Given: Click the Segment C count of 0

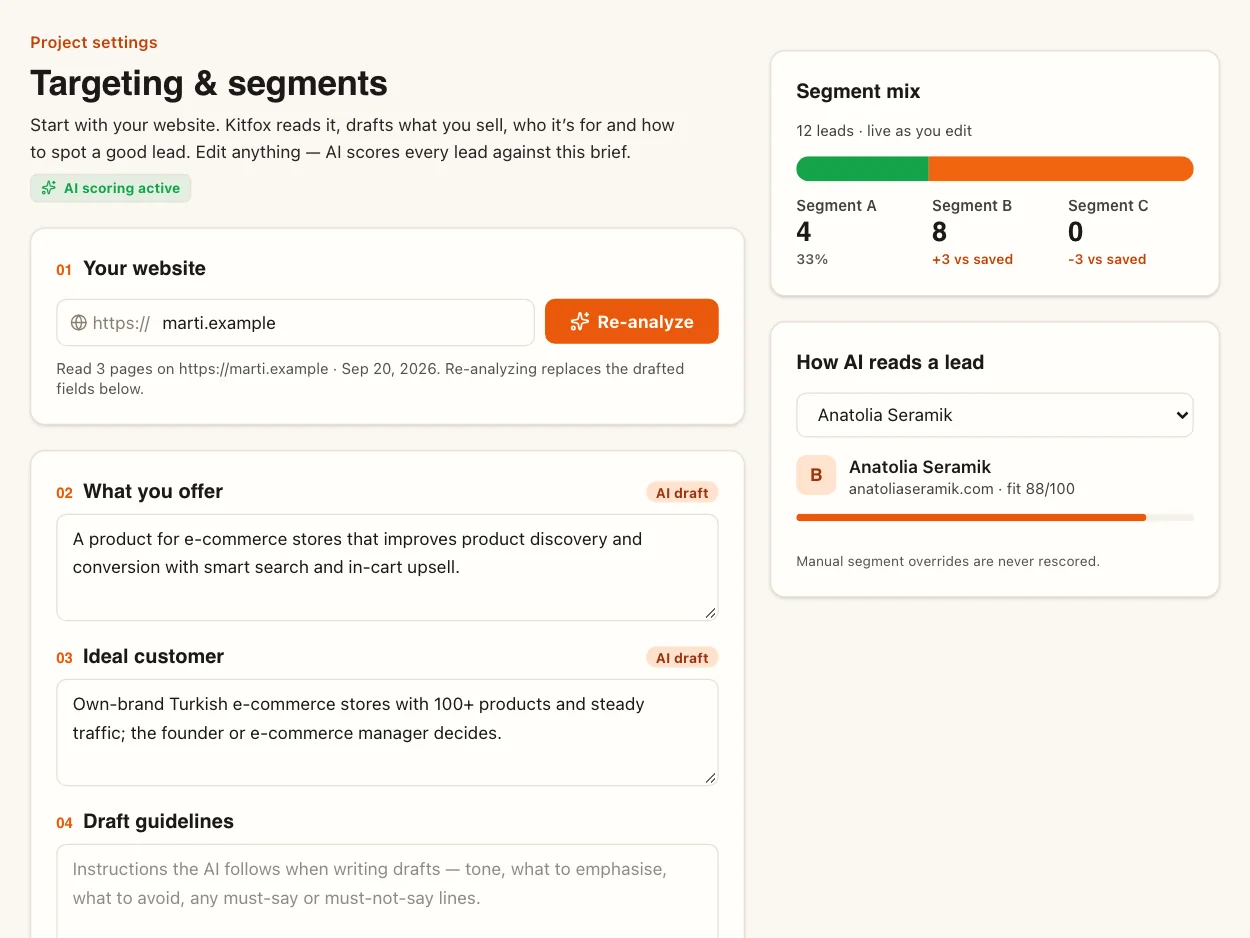Looking at the screenshot, I should pos(1076,232).
